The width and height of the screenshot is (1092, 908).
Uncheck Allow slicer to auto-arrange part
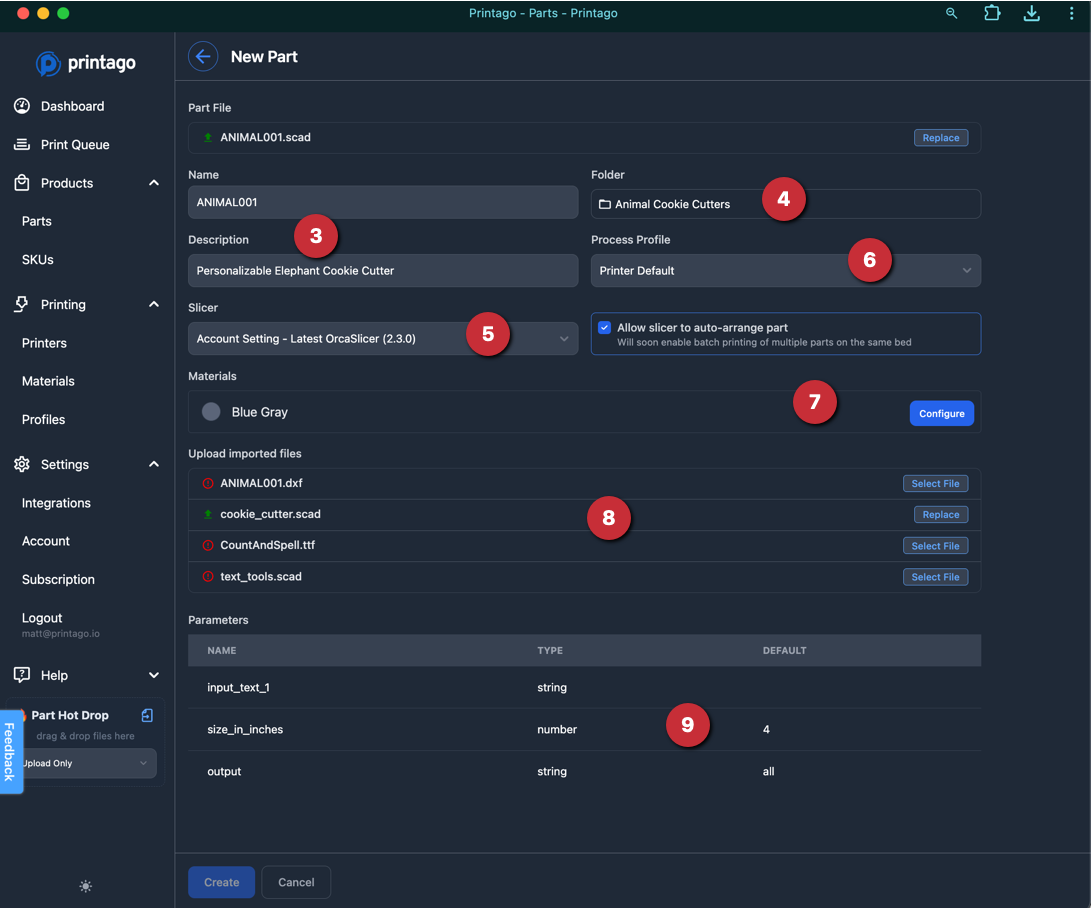click(x=605, y=328)
